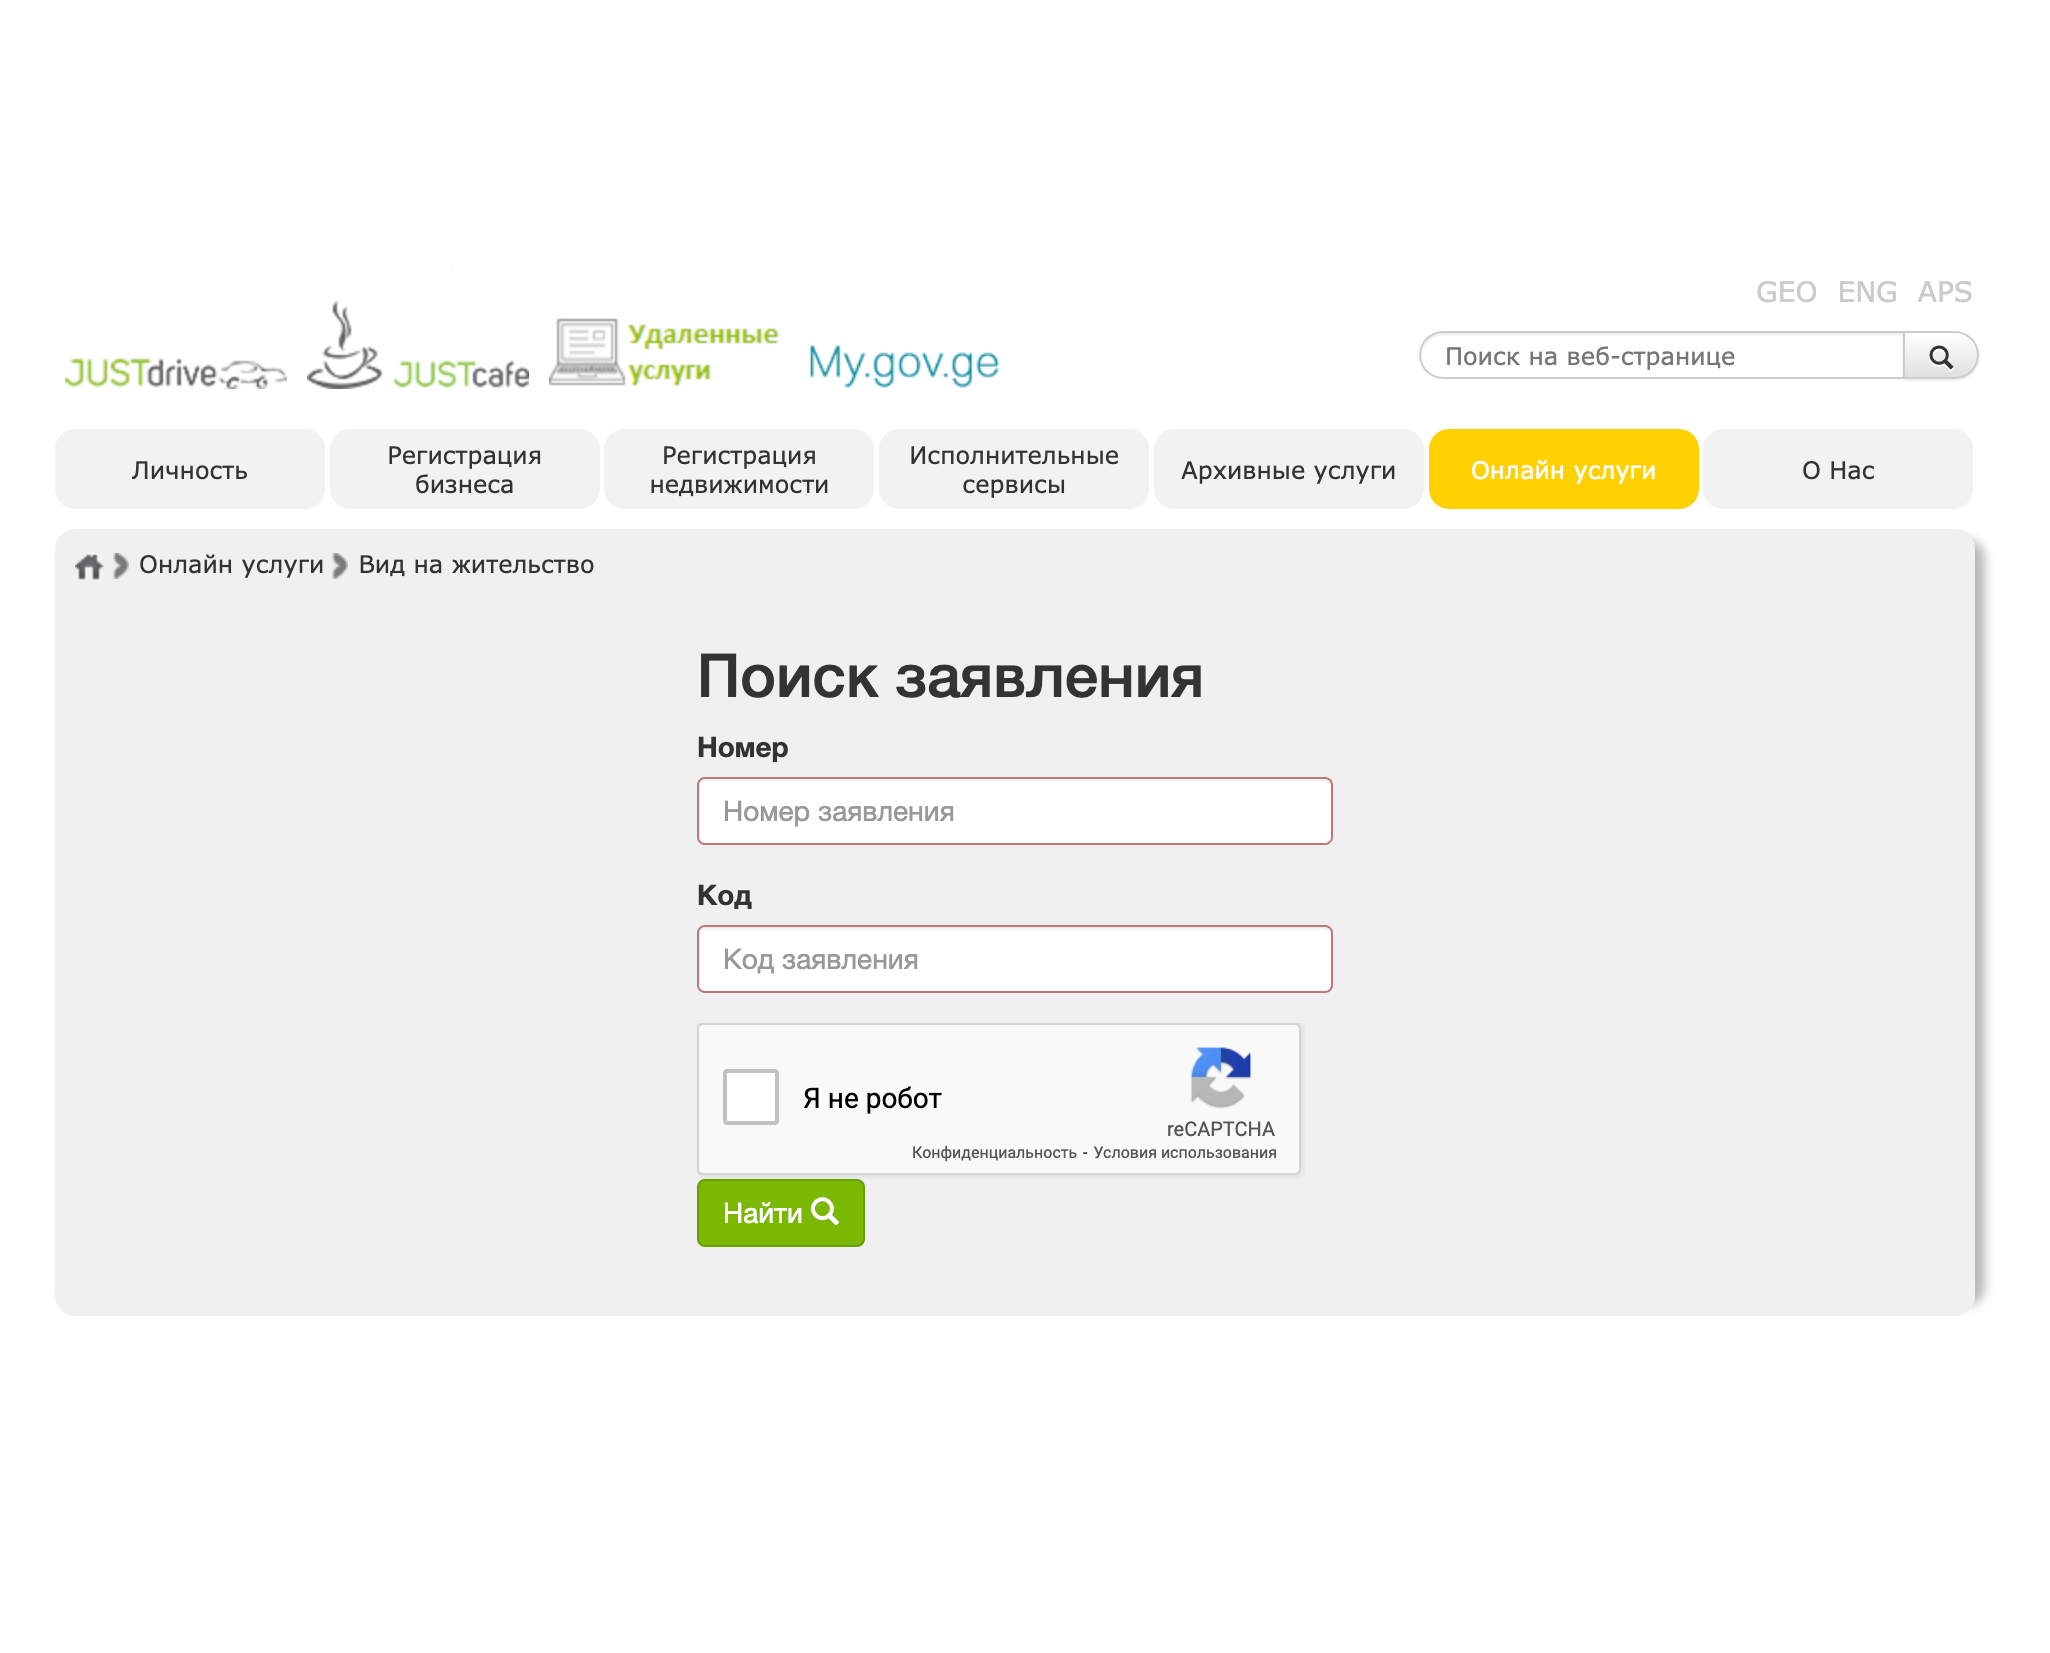Select the Онлайн услуги menu tab
2050x1653 pixels.
pyautogui.click(x=1564, y=469)
